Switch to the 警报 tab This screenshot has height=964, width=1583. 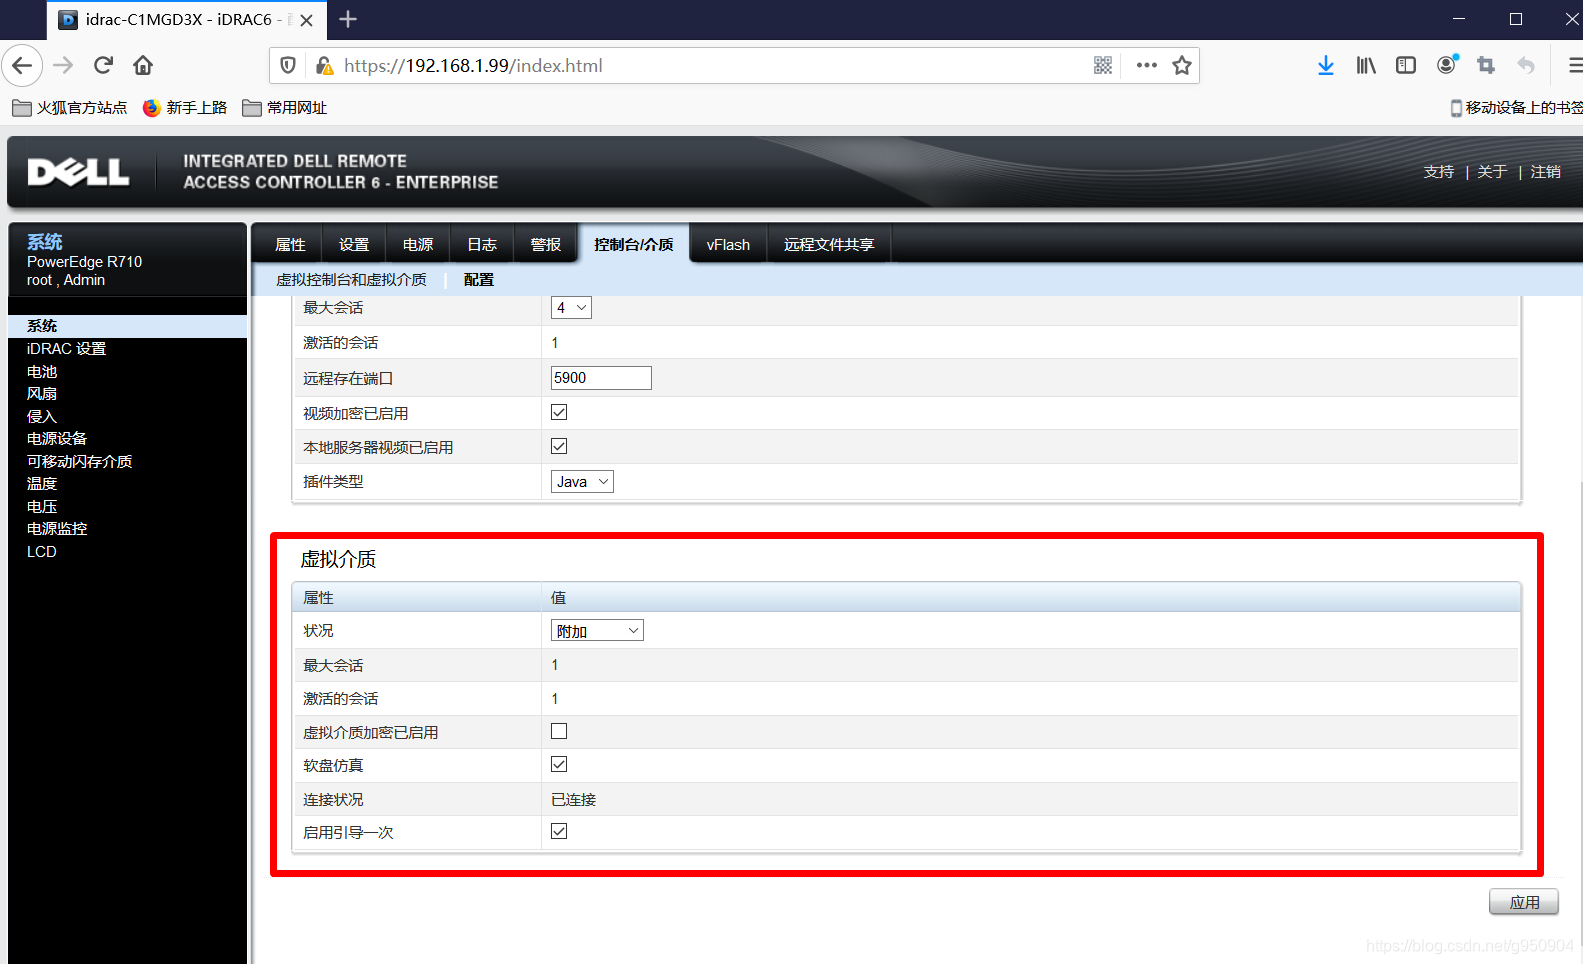pos(546,245)
